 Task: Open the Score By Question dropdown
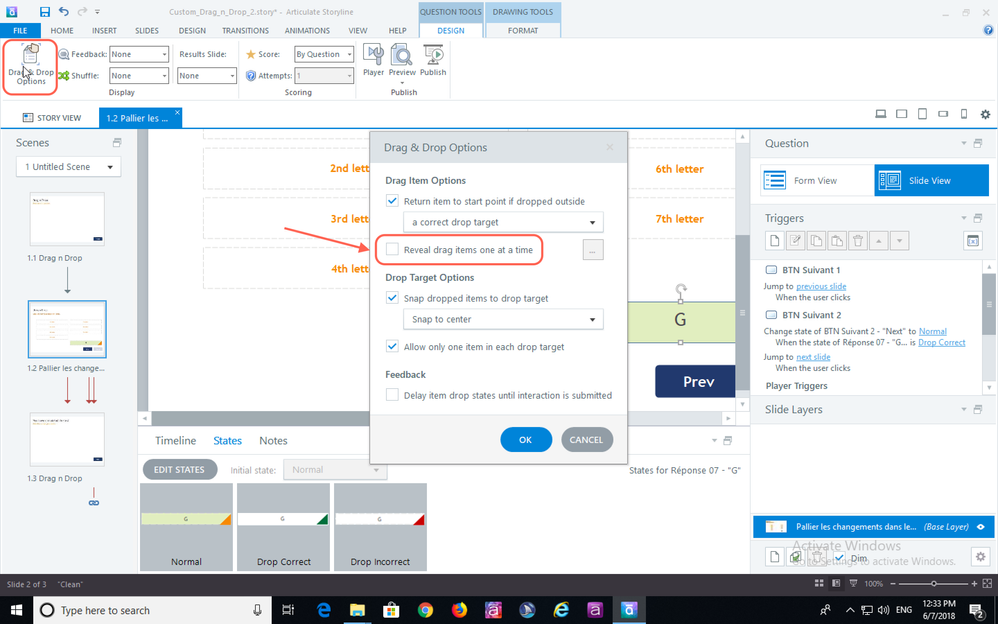click(323, 54)
